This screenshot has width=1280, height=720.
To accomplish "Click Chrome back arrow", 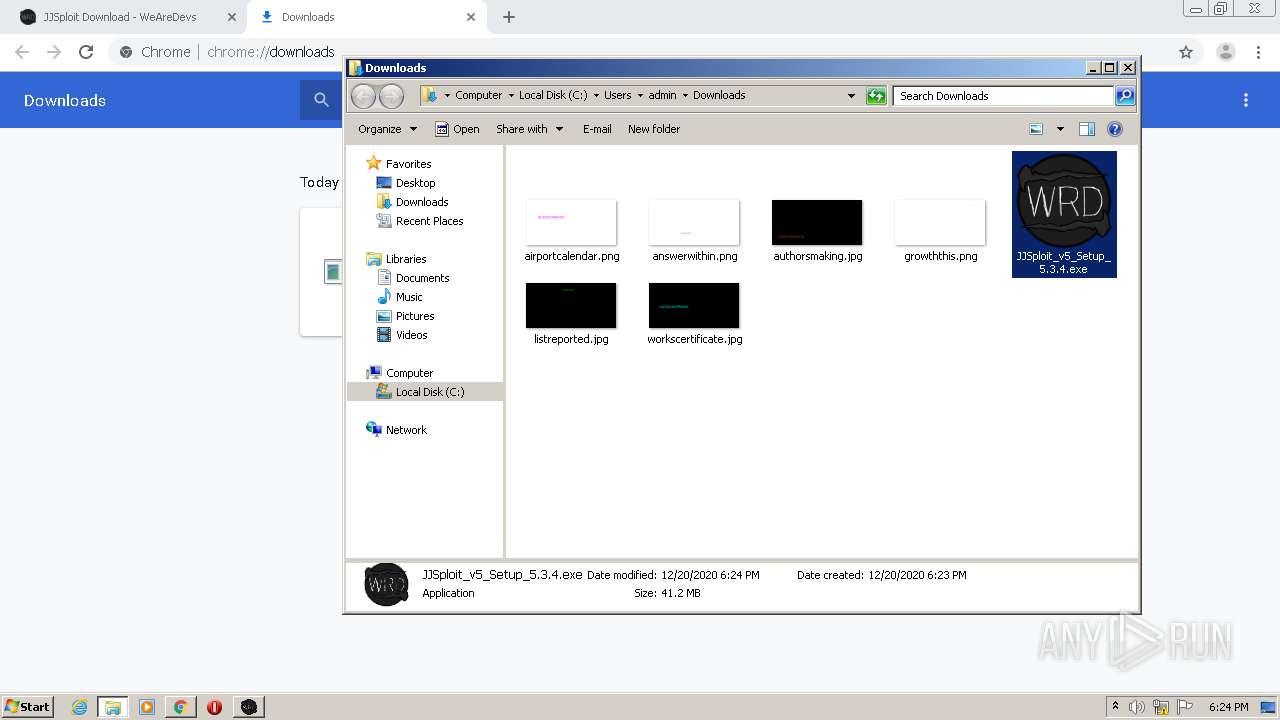I will [22, 52].
